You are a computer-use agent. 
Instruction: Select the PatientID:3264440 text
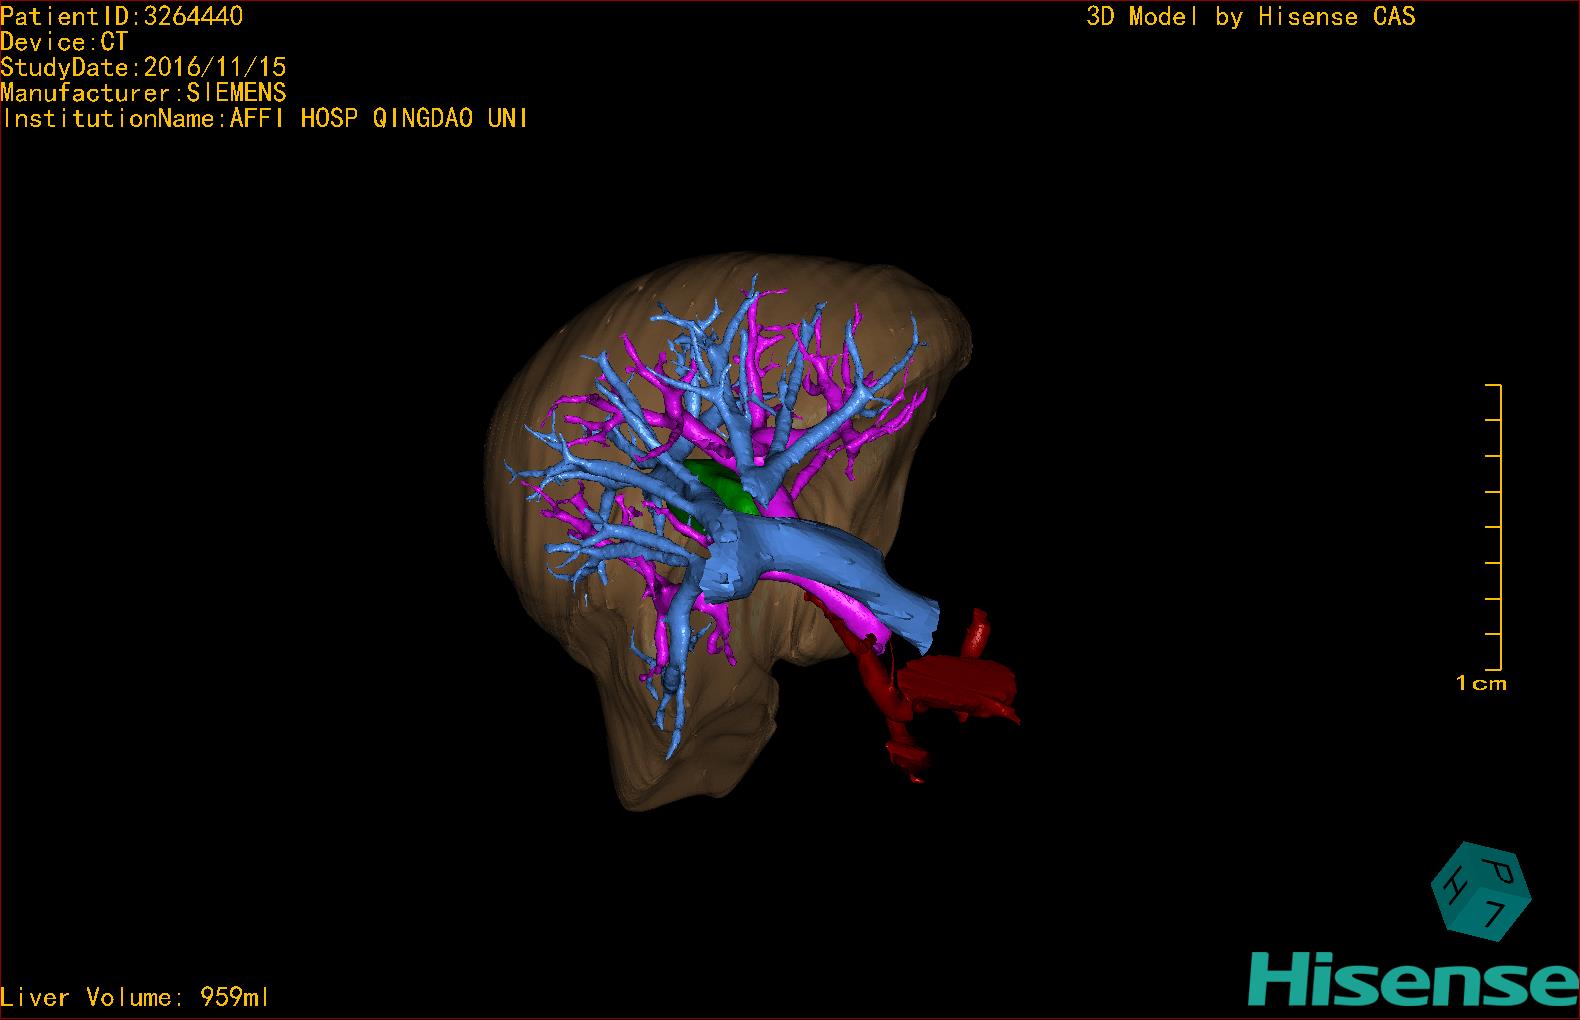[x=121, y=16]
